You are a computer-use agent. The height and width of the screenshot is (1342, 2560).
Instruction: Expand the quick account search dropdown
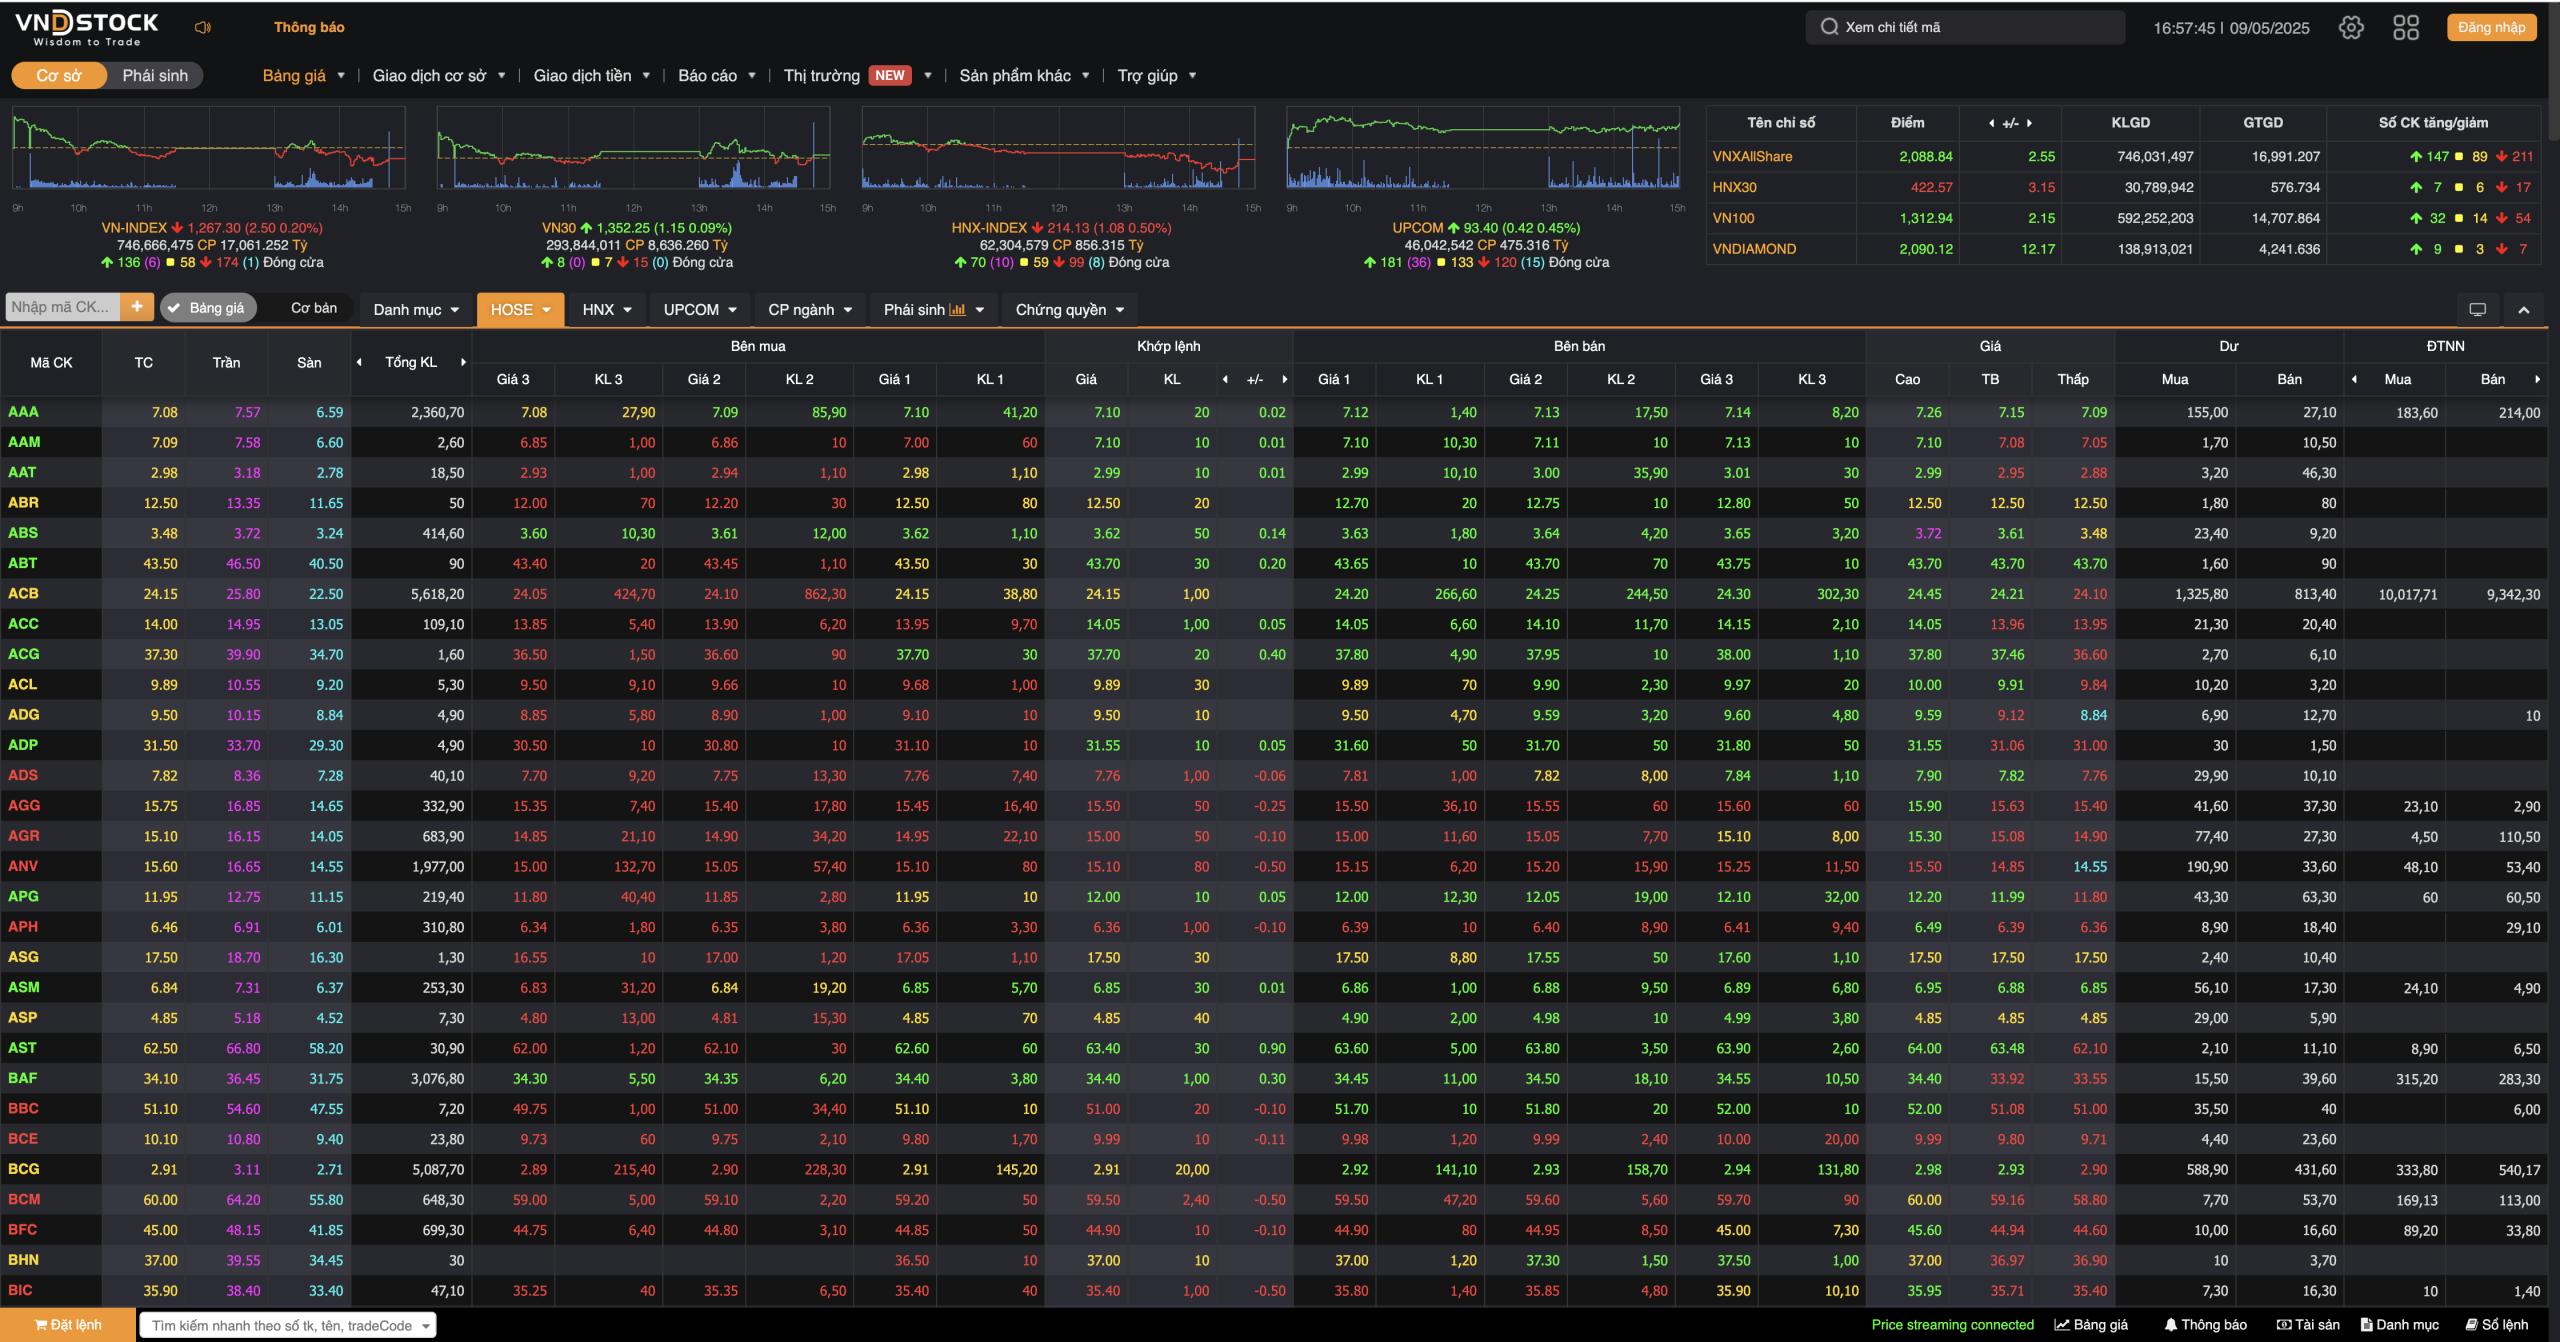click(426, 1325)
